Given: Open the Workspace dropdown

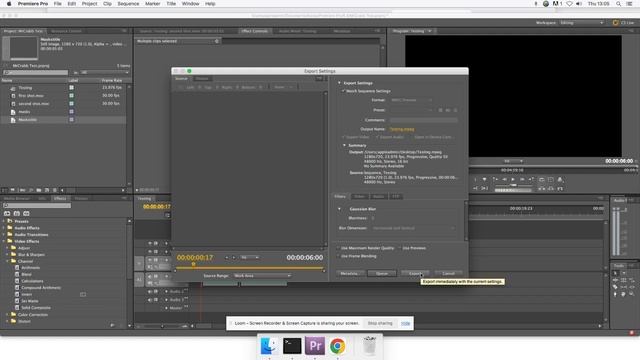Looking at the screenshot, I should click(582, 23).
